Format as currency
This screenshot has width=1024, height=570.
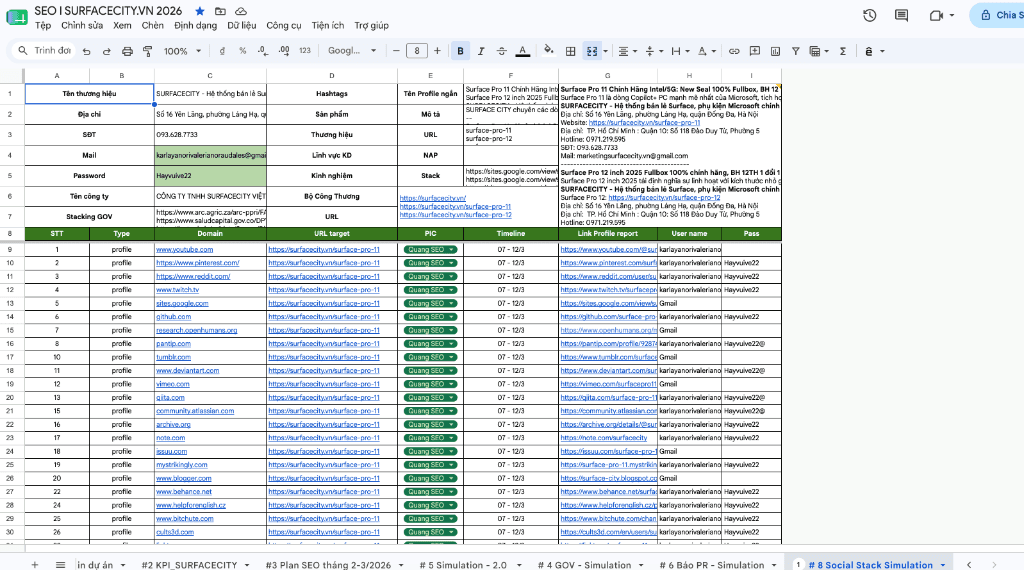point(222,51)
